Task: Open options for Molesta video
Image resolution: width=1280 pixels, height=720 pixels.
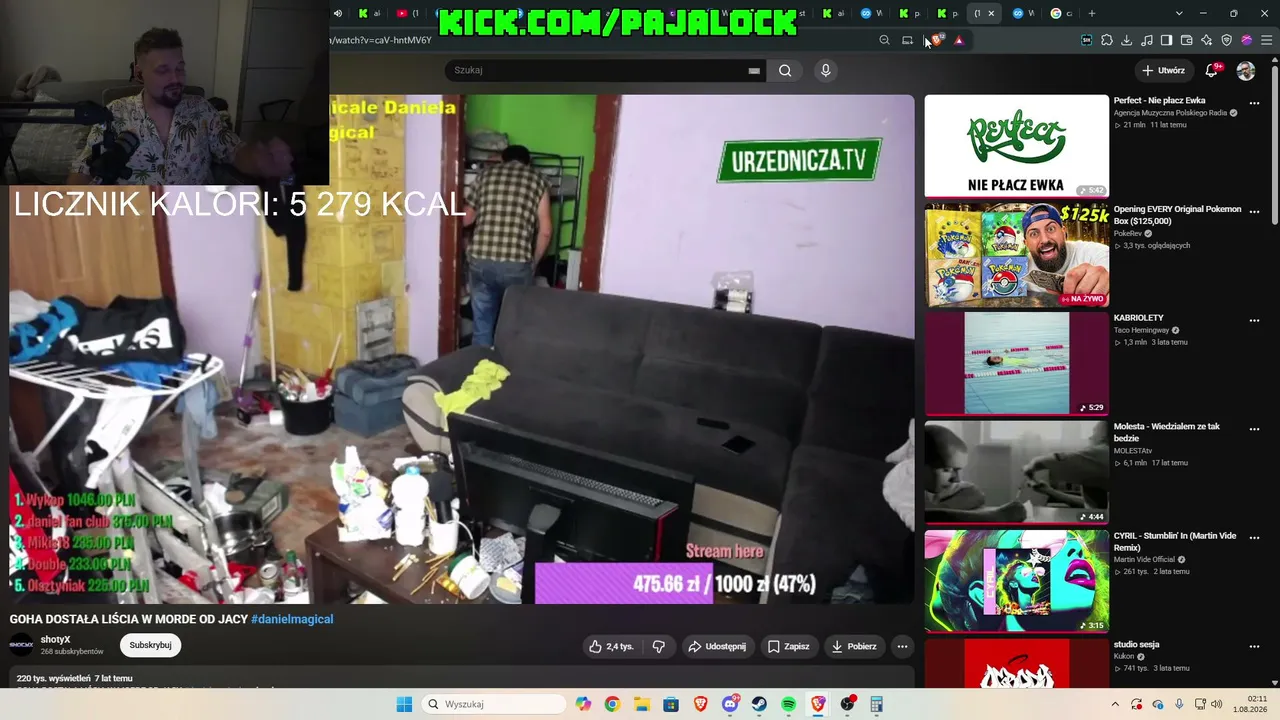Action: tap(1254, 429)
